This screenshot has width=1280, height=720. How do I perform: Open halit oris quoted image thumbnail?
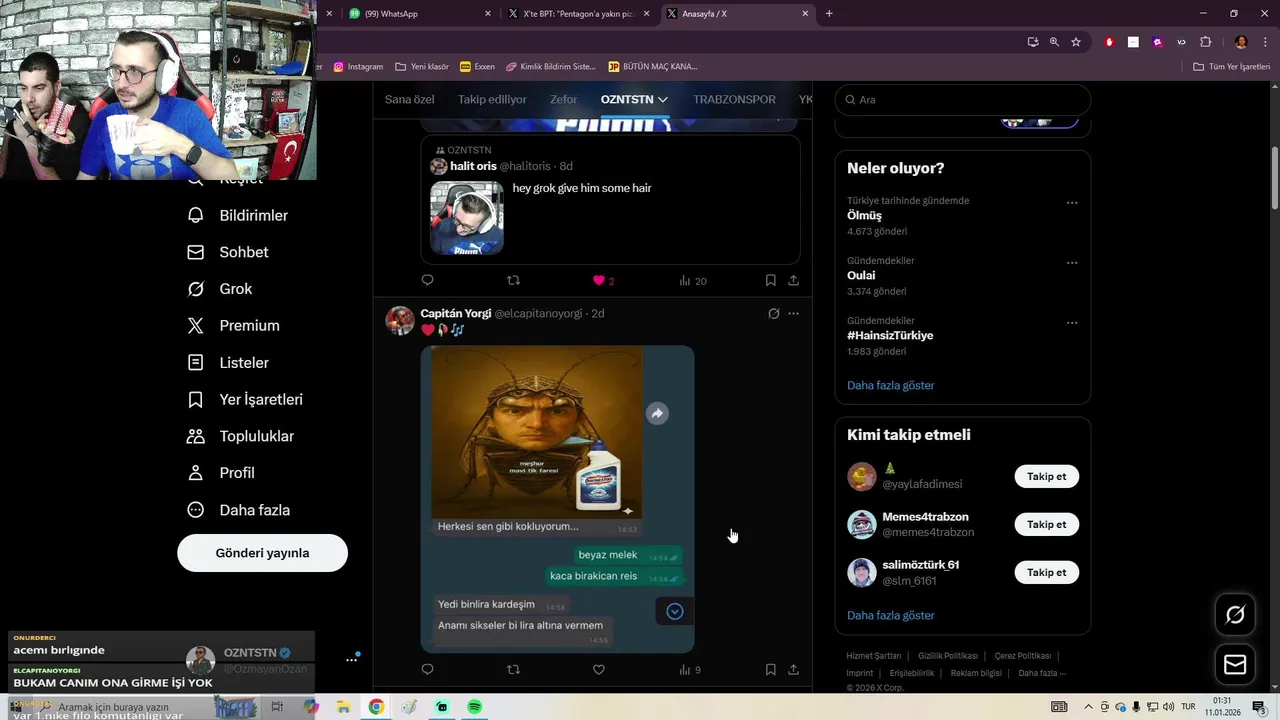(x=467, y=218)
